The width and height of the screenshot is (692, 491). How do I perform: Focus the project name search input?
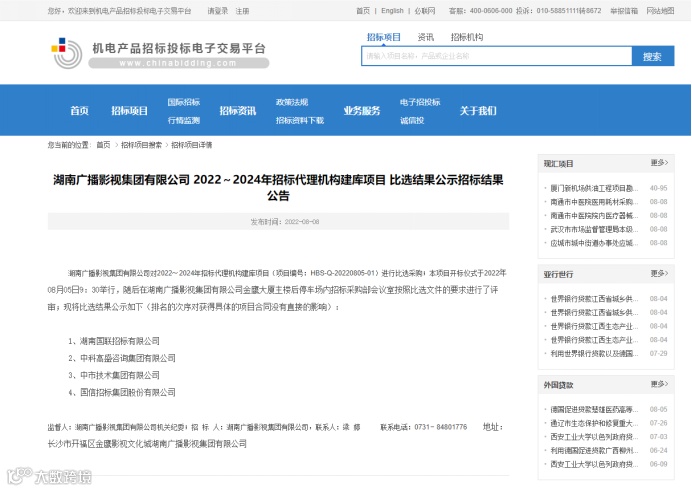[x=496, y=56]
